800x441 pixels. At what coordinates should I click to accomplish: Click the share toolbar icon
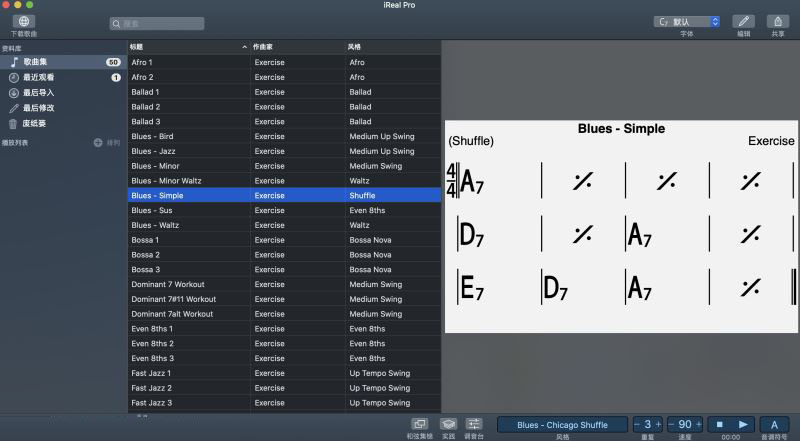778,21
